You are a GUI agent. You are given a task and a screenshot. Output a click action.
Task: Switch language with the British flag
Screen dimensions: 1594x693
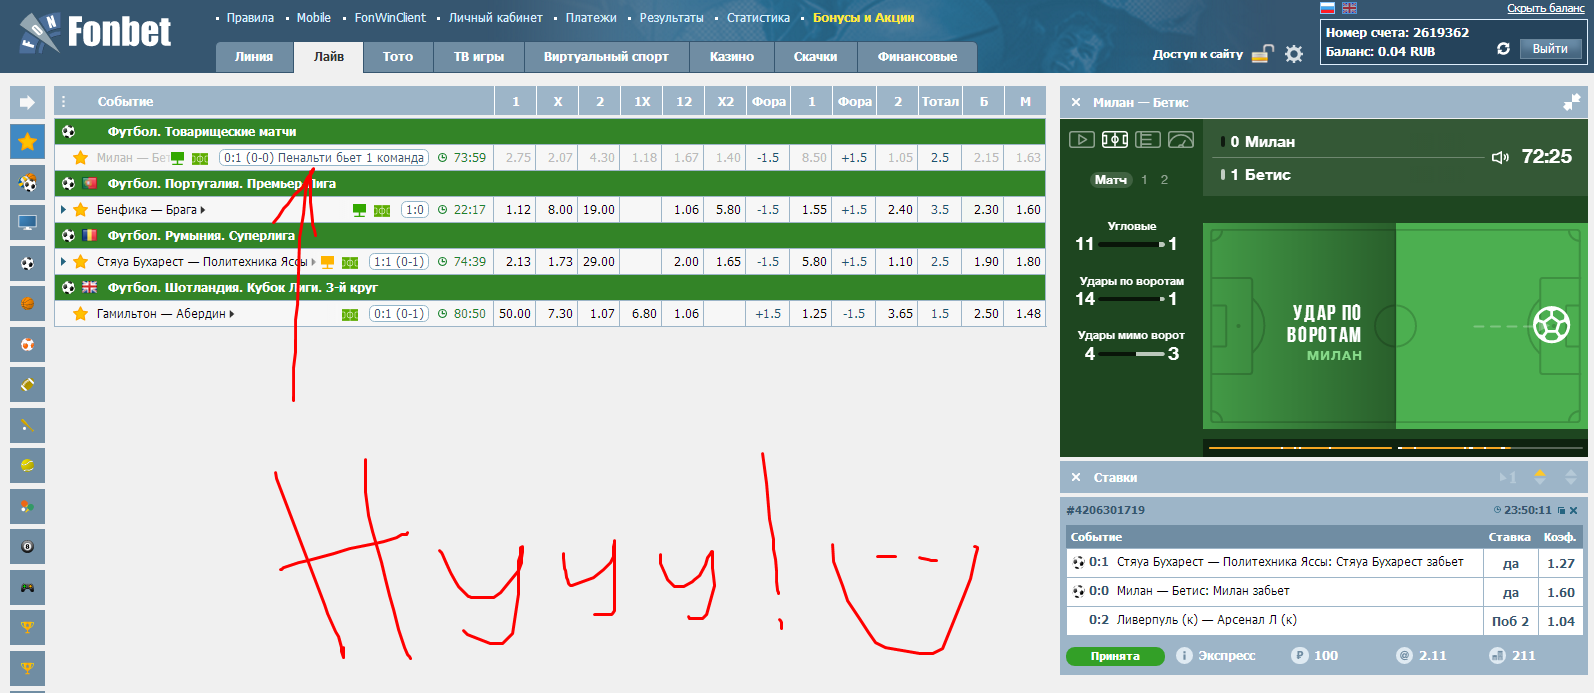tap(1349, 8)
